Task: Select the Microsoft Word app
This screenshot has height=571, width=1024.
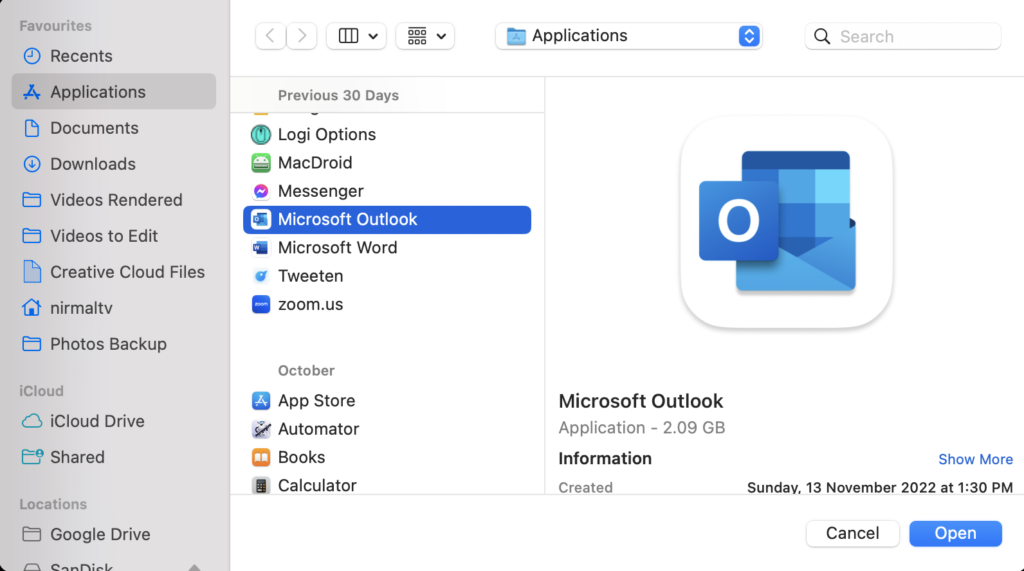Action: (x=387, y=248)
